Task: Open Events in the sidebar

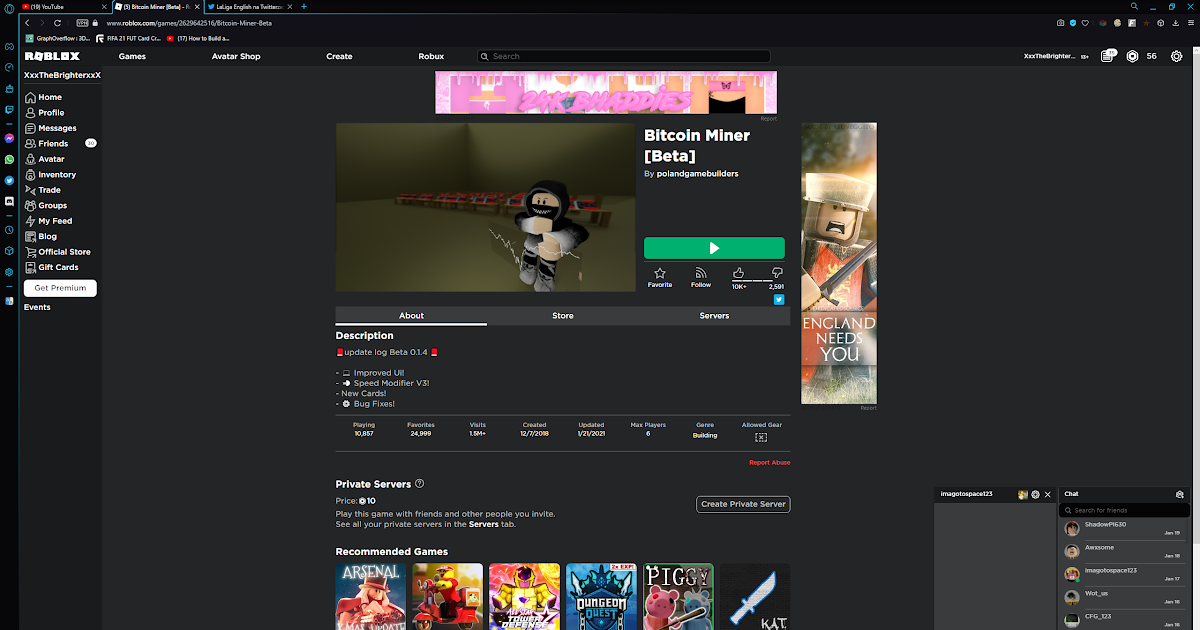Action: tap(37, 307)
